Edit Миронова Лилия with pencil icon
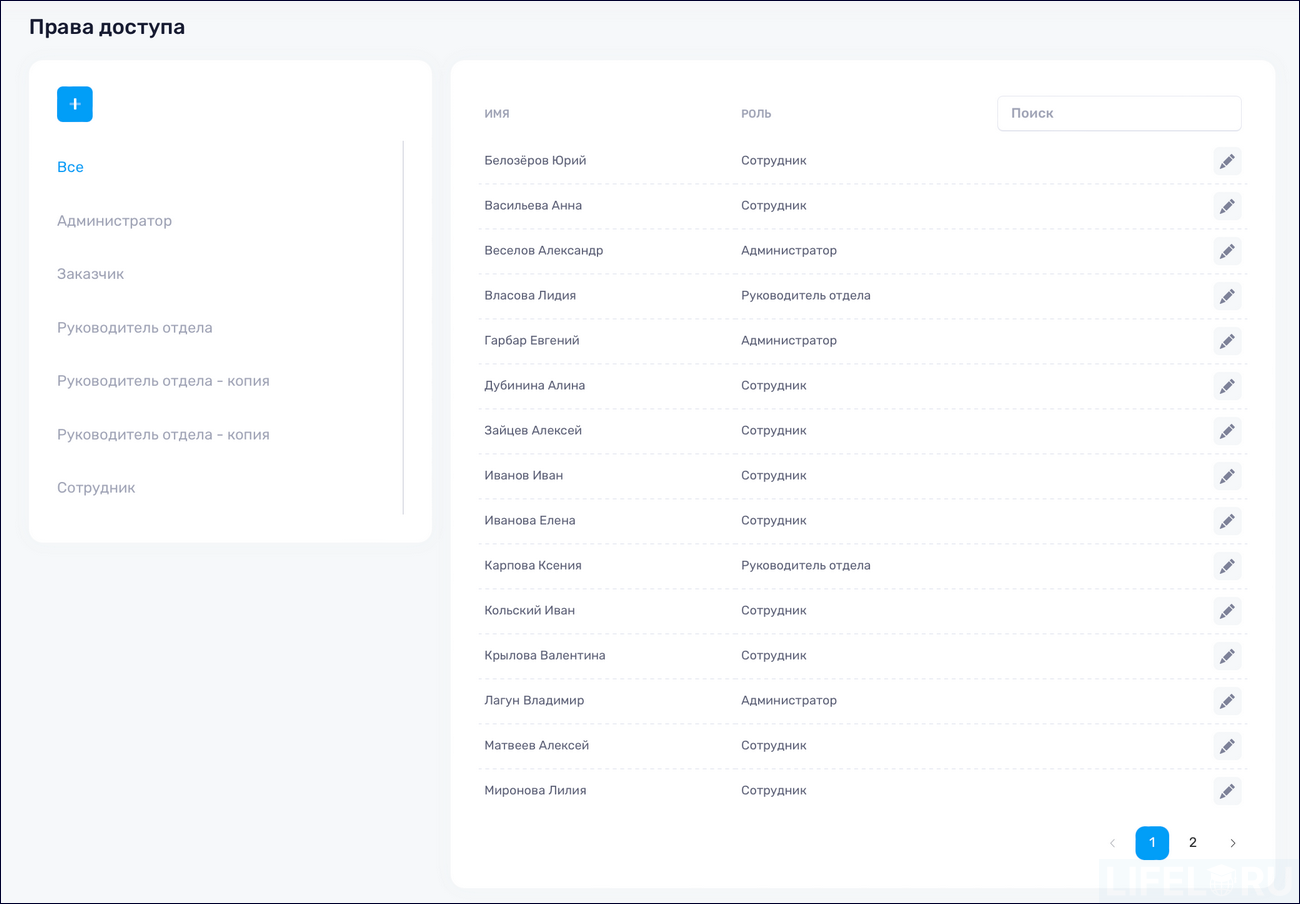Viewport: 1300px width, 904px height. (1227, 791)
